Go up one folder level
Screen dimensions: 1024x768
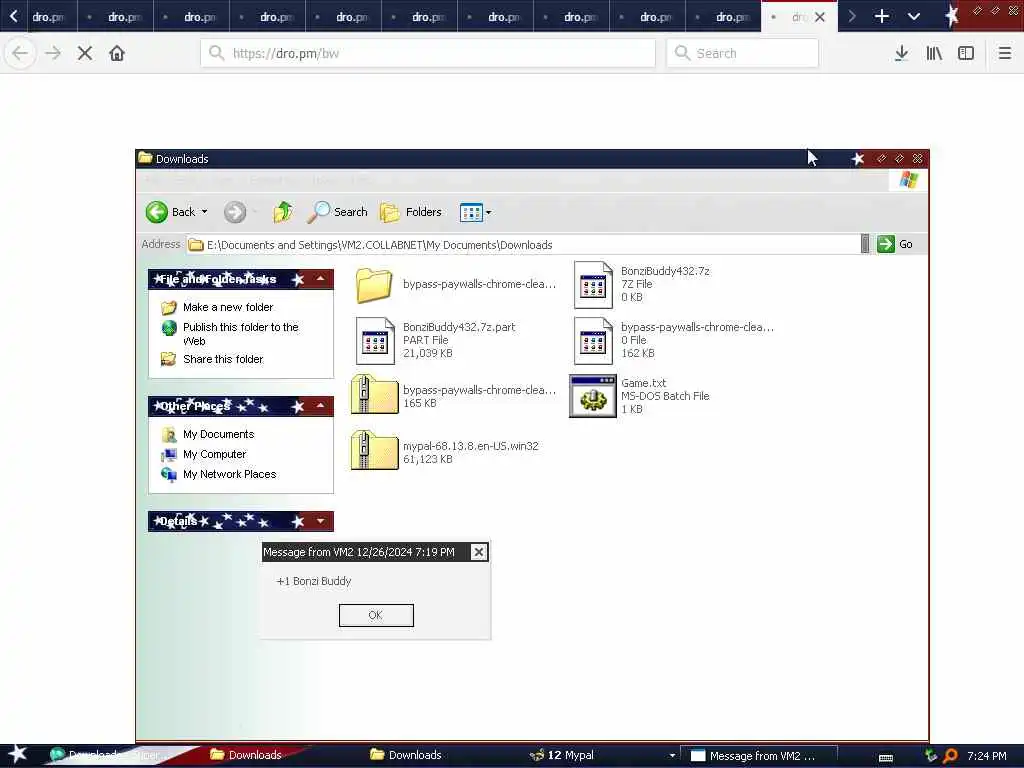click(283, 212)
